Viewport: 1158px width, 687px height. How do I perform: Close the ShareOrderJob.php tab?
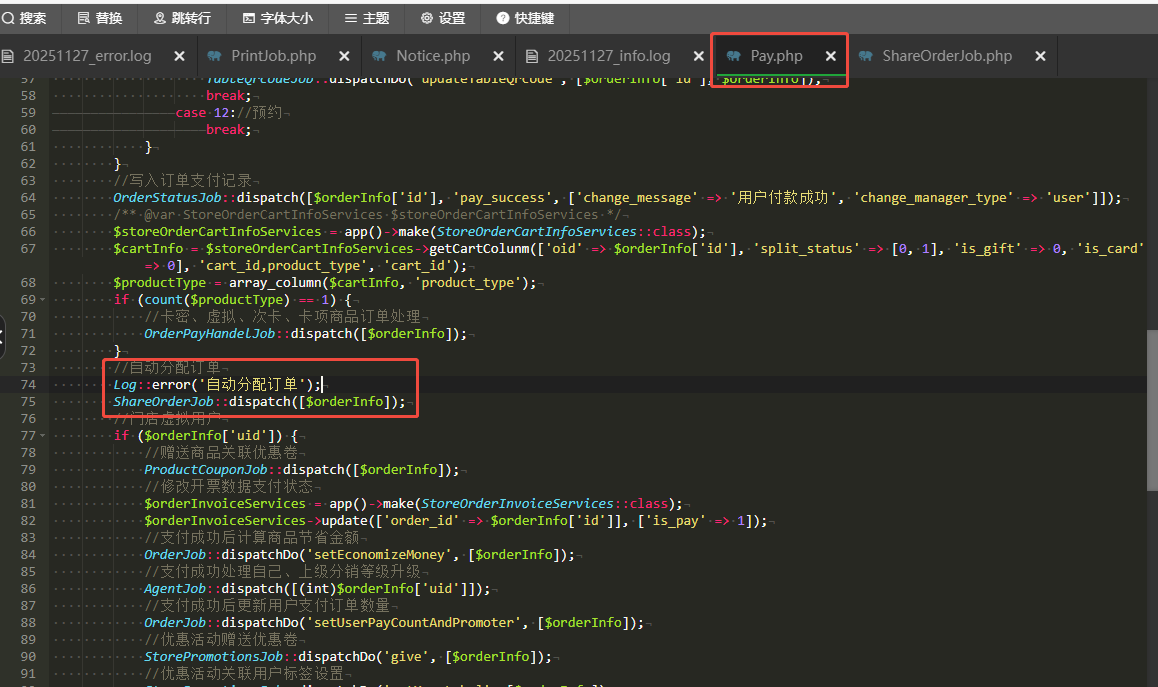(1040, 56)
